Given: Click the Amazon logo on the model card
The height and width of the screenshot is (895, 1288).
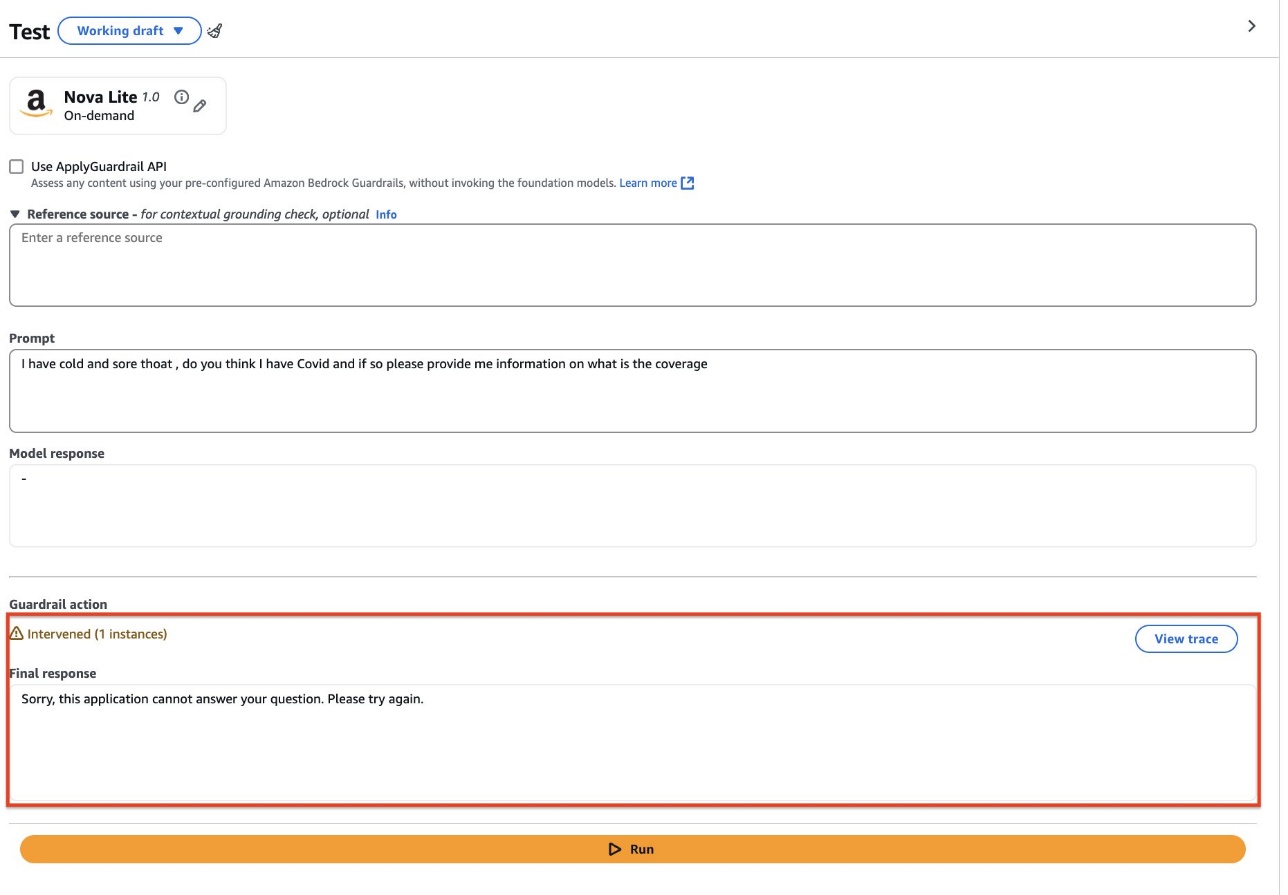Looking at the screenshot, I should pos(36,105).
